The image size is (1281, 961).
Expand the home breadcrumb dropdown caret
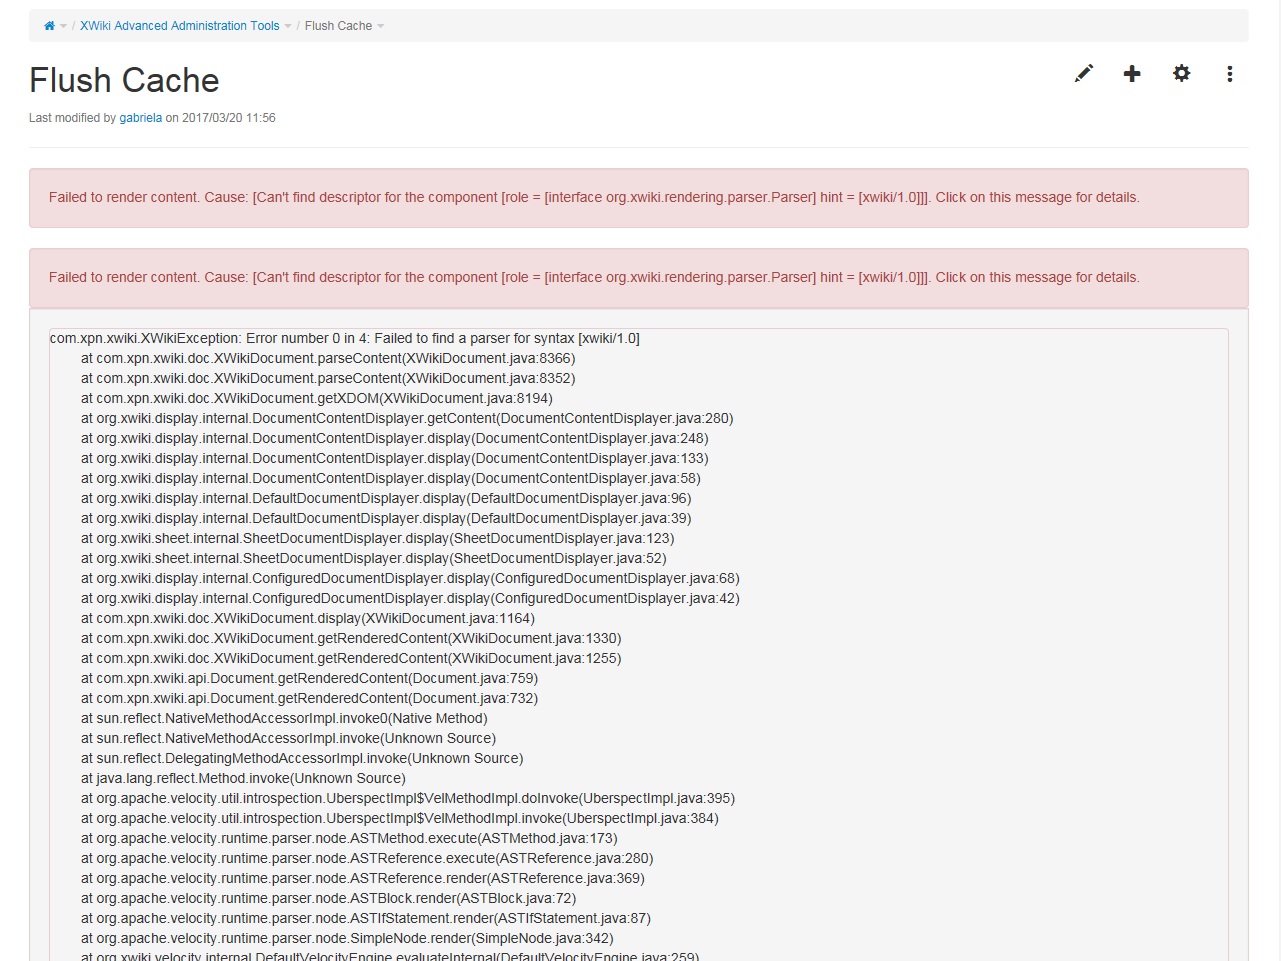pyautogui.click(x=63, y=26)
